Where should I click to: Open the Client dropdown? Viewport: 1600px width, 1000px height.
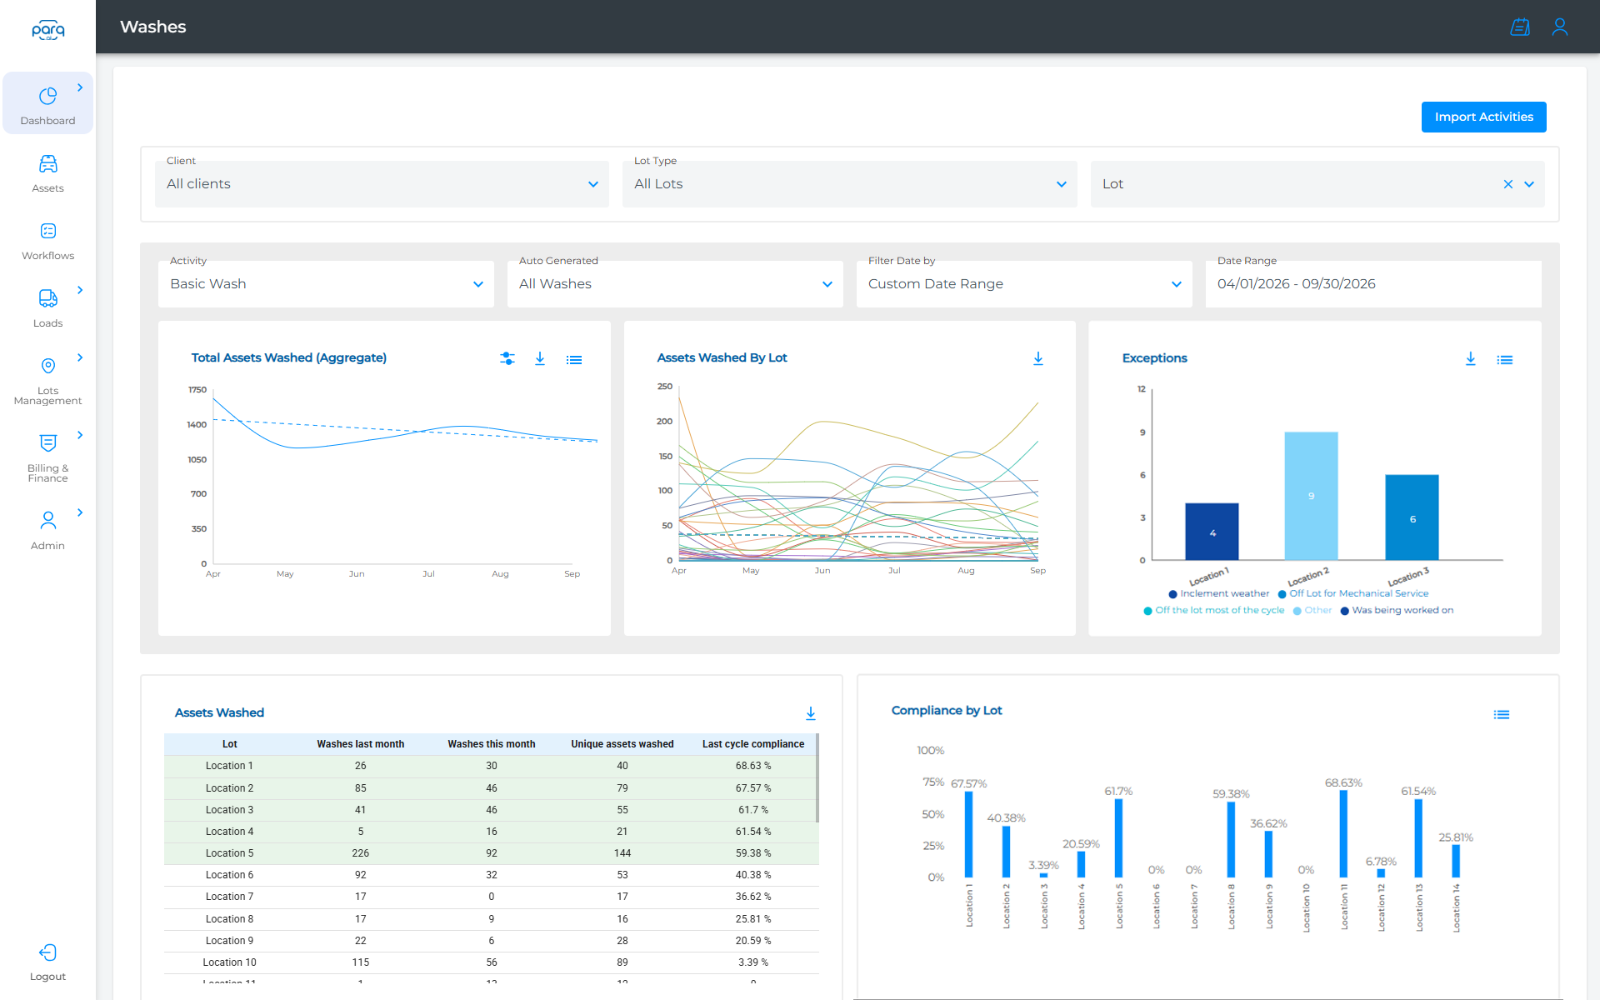[383, 184]
